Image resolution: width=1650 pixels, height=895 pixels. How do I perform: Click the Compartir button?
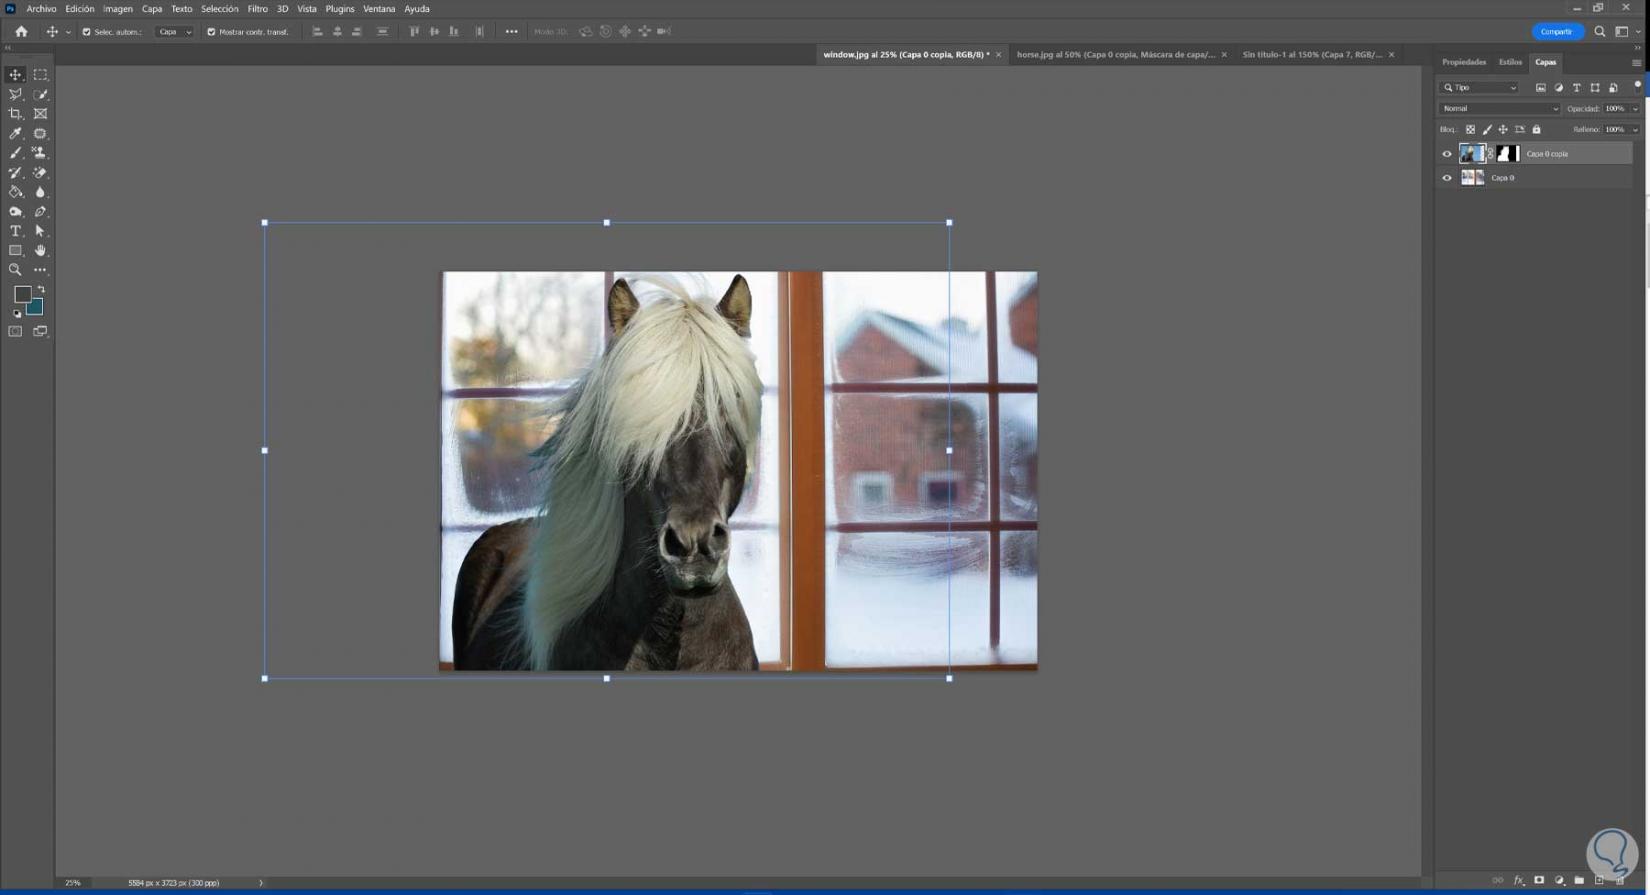[x=1556, y=32]
